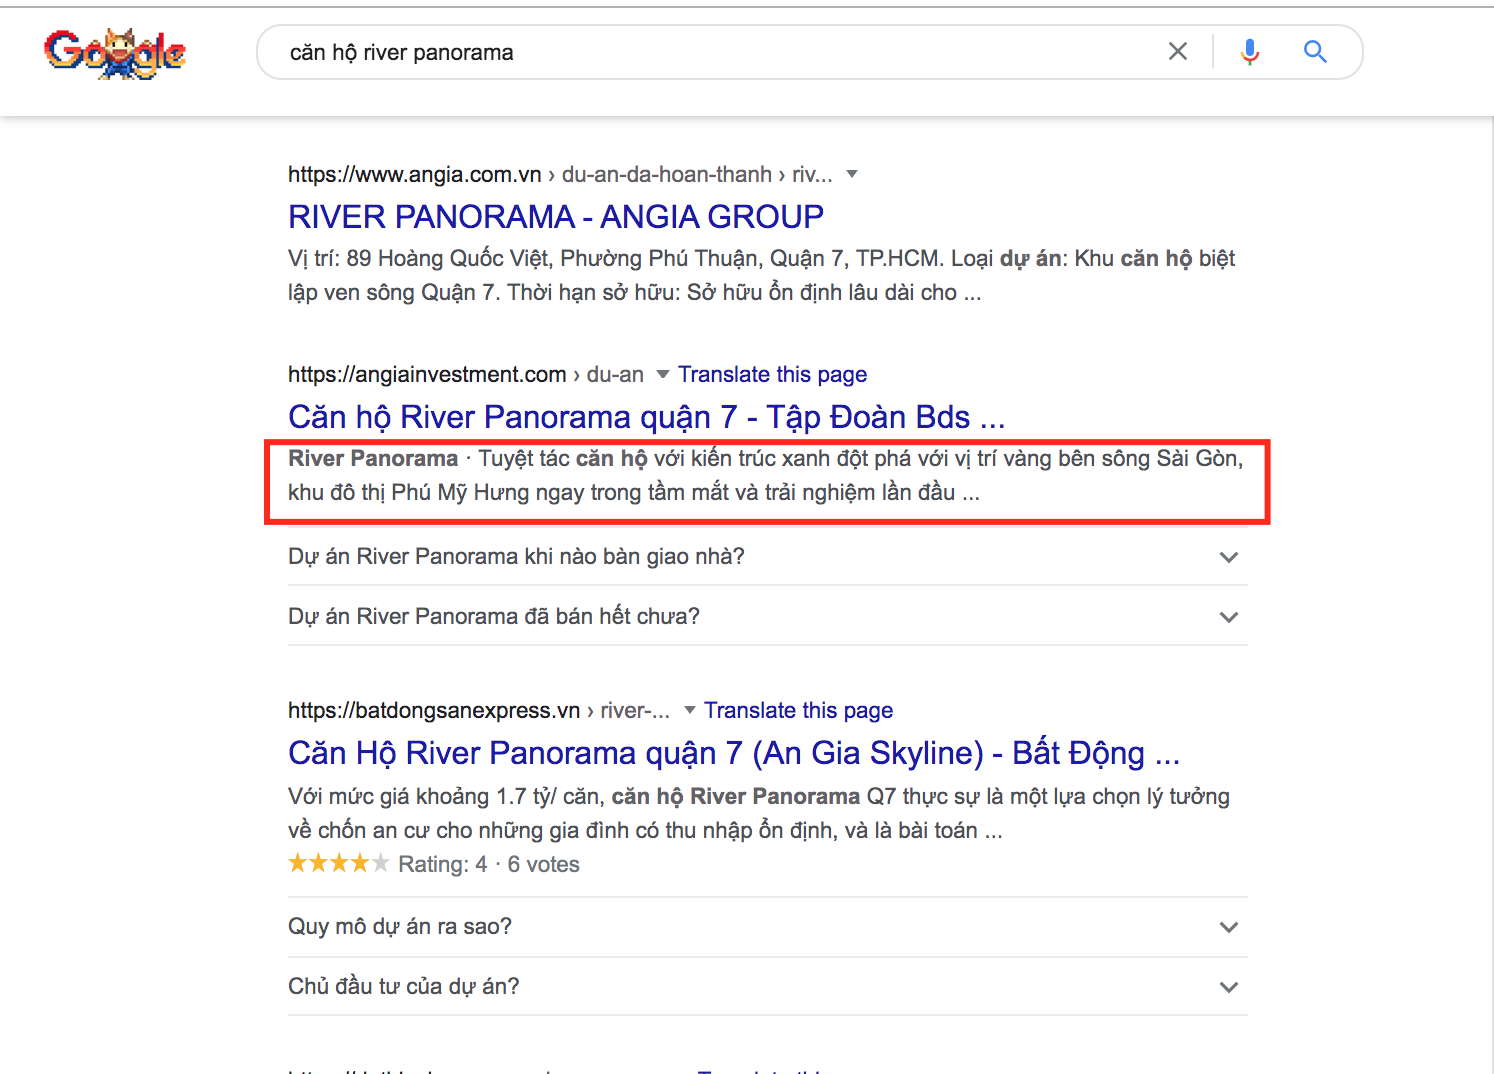Start voice search with microphone icon
Viewport: 1494px width, 1074px height.
pyautogui.click(x=1249, y=52)
